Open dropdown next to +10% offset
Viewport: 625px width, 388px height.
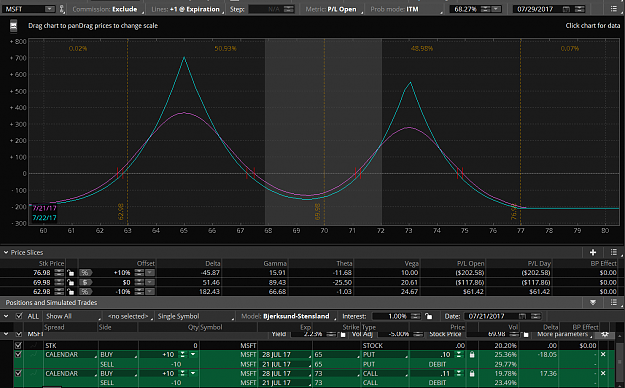[149, 273]
